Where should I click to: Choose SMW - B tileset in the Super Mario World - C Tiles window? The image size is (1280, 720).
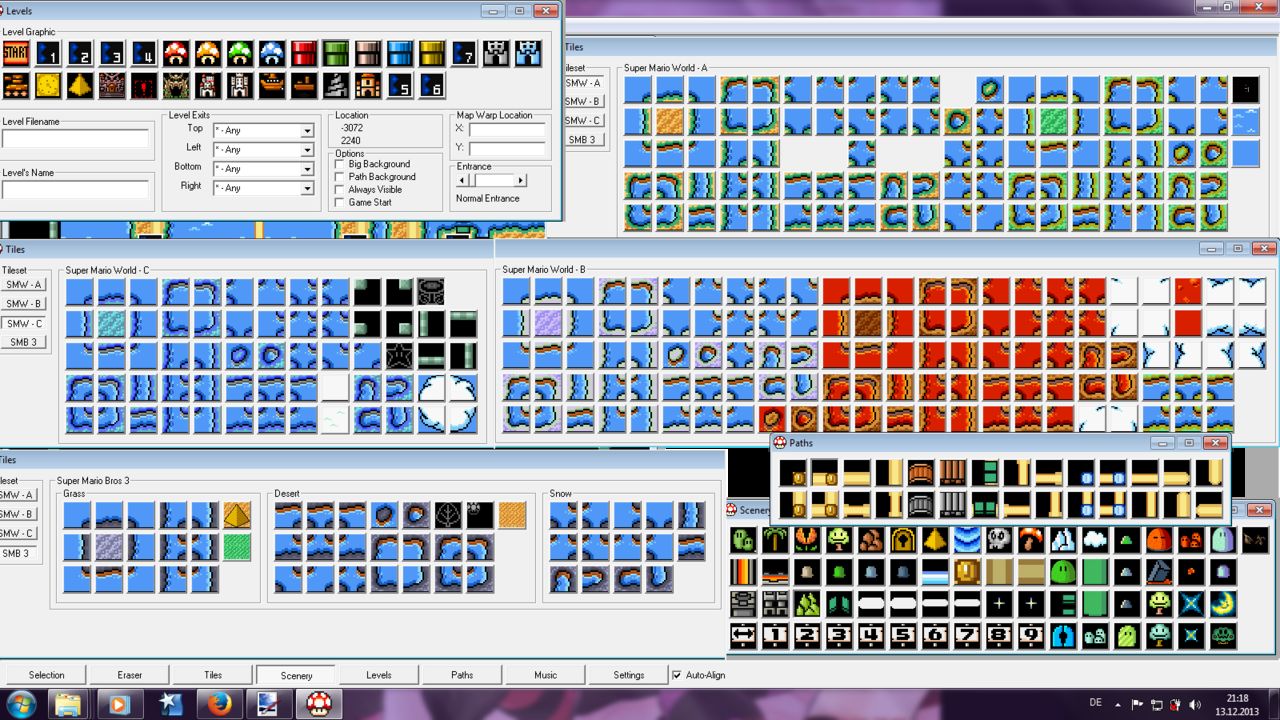coord(24,304)
